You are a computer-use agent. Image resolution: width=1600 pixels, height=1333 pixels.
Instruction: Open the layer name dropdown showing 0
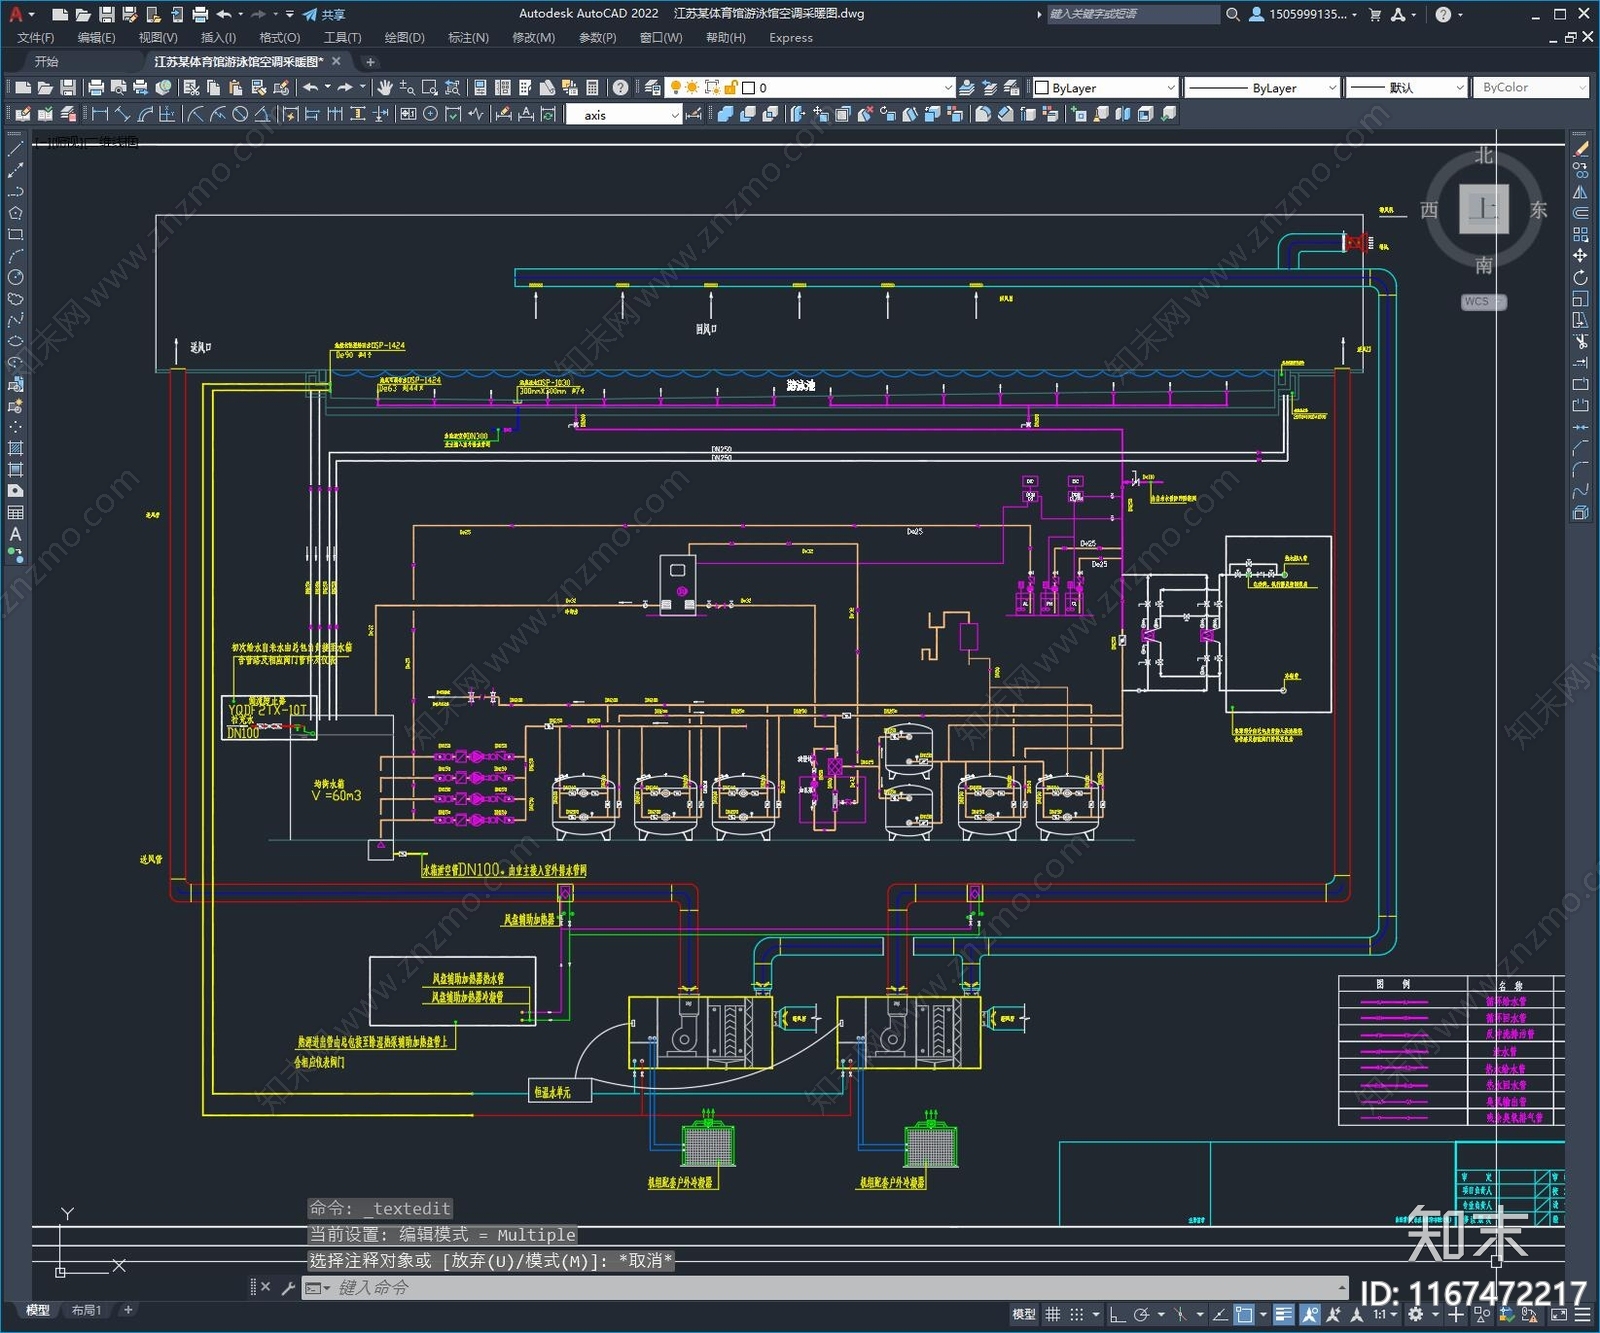[811, 88]
